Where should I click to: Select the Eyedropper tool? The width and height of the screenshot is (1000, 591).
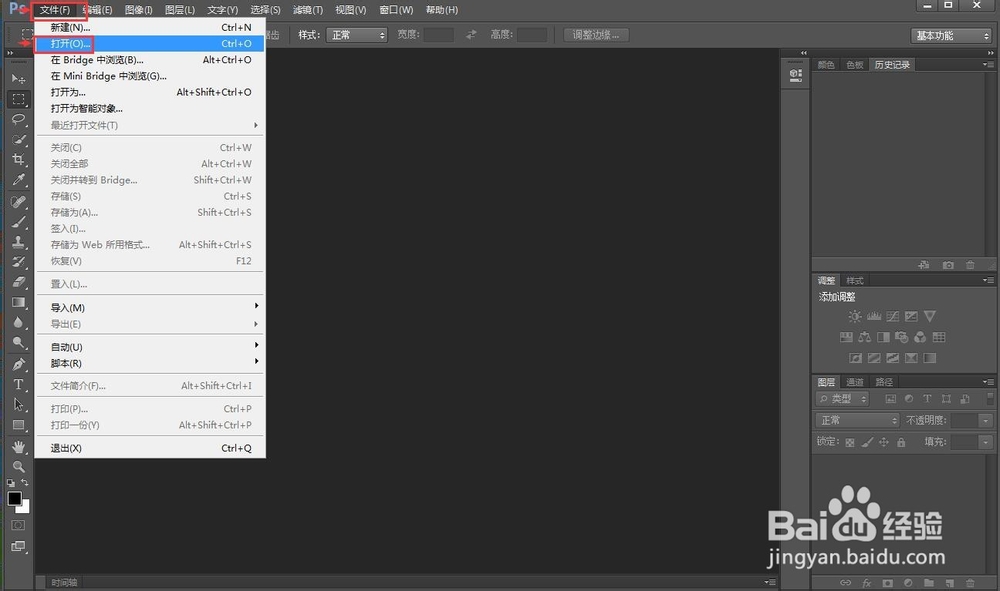coord(18,180)
